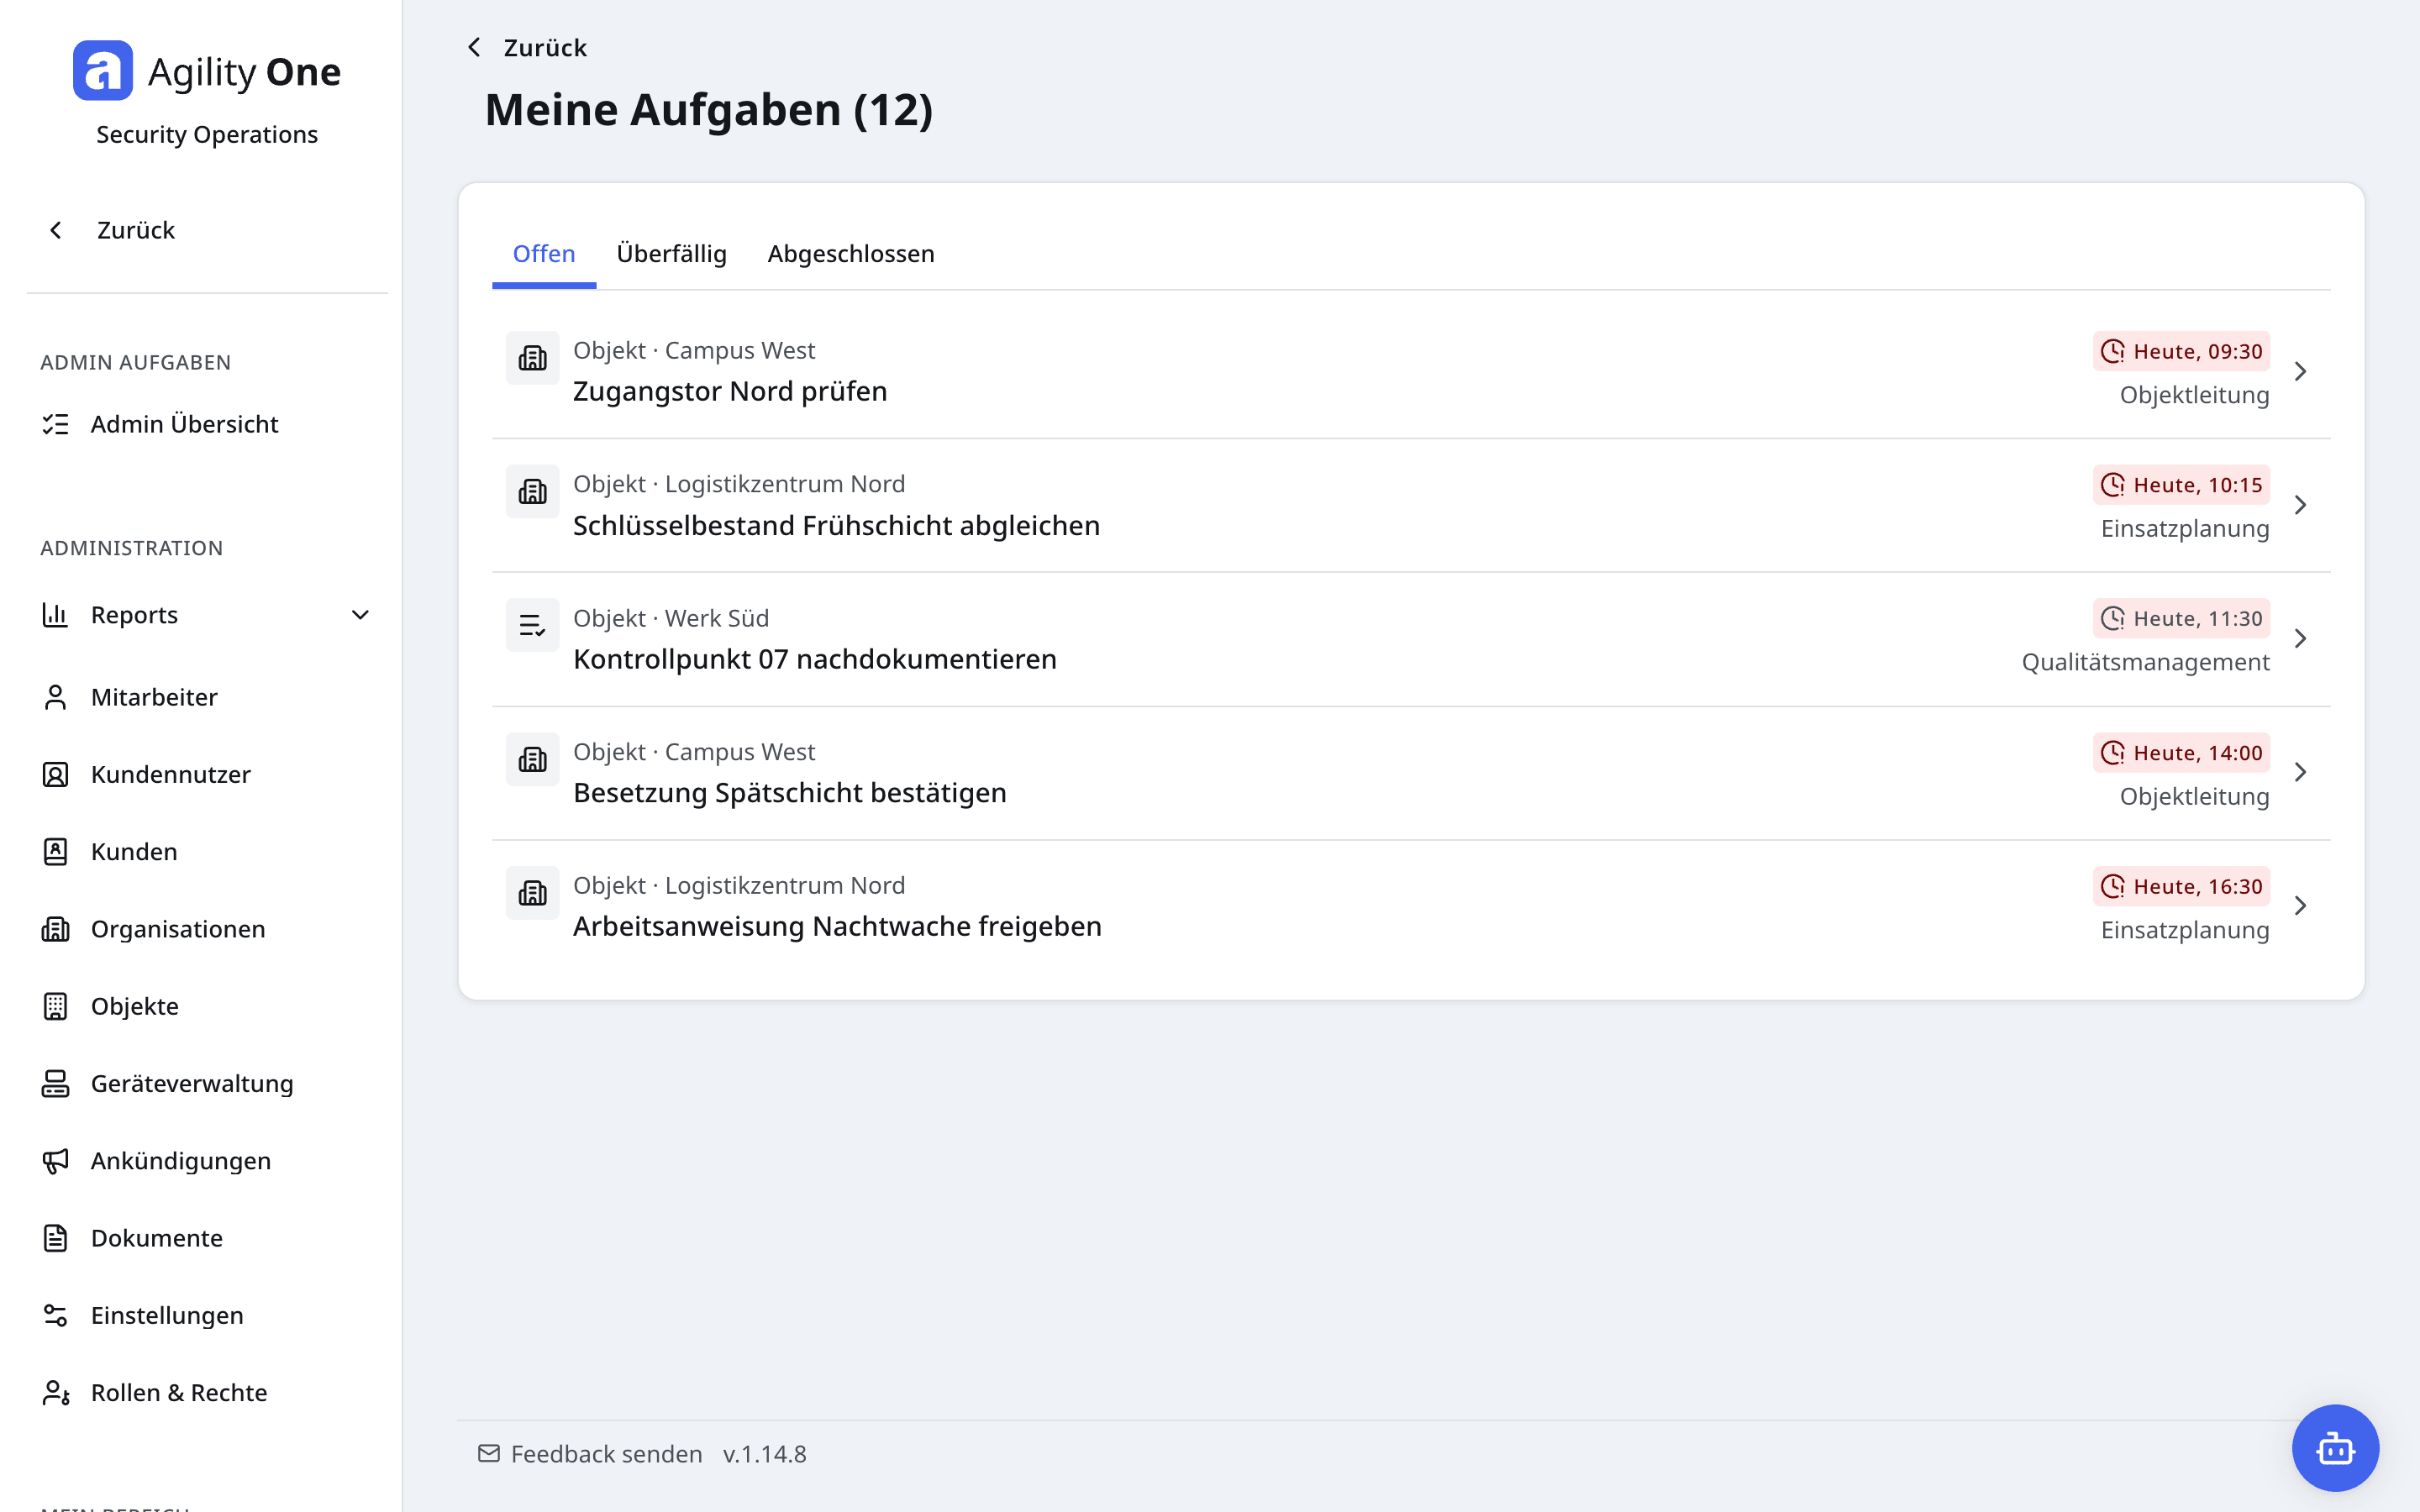Click the Objekt · Werk Süd label
The width and height of the screenshot is (2420, 1512).
671,618
